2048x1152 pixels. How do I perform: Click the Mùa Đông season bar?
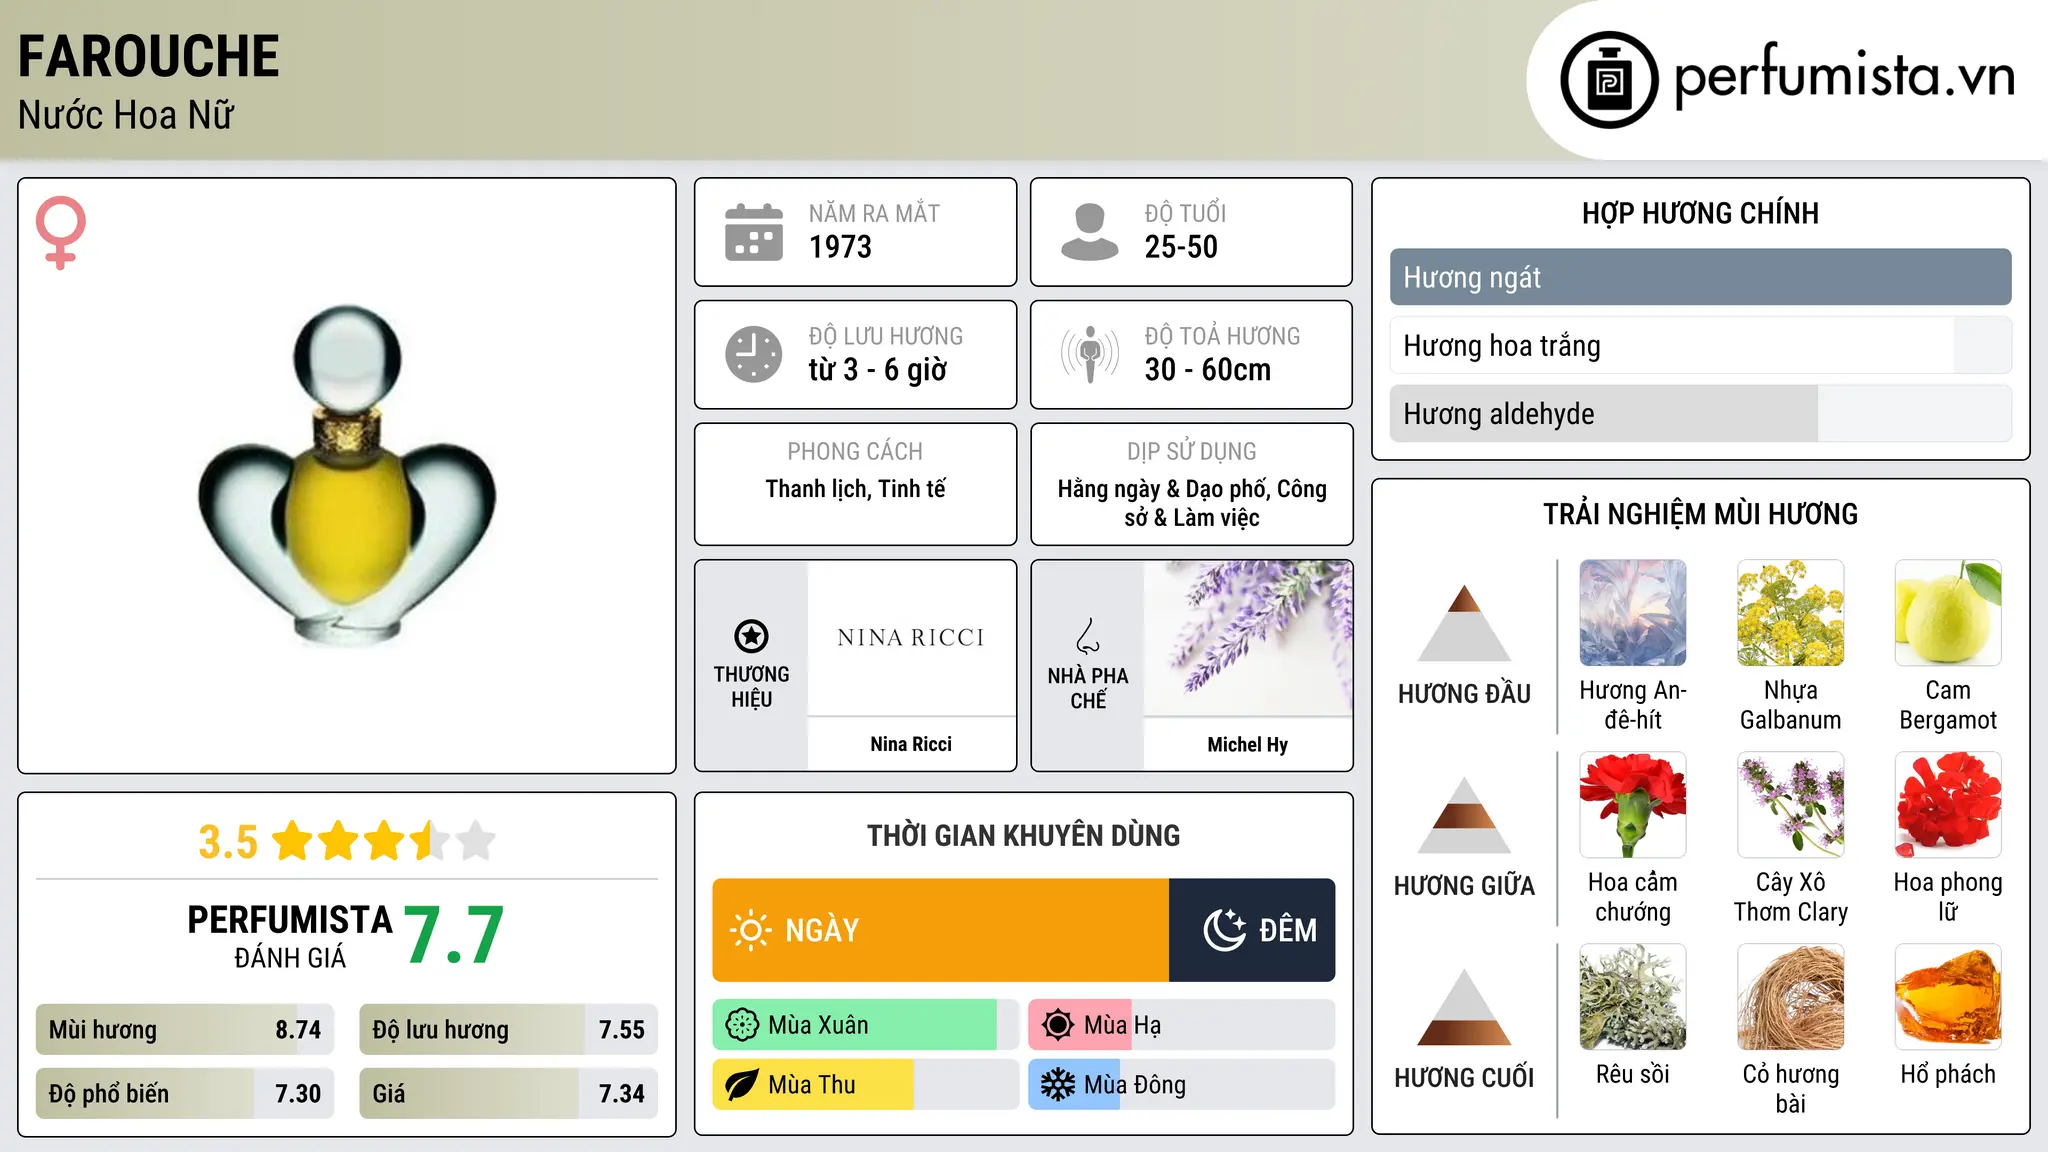pyautogui.click(x=1181, y=1085)
